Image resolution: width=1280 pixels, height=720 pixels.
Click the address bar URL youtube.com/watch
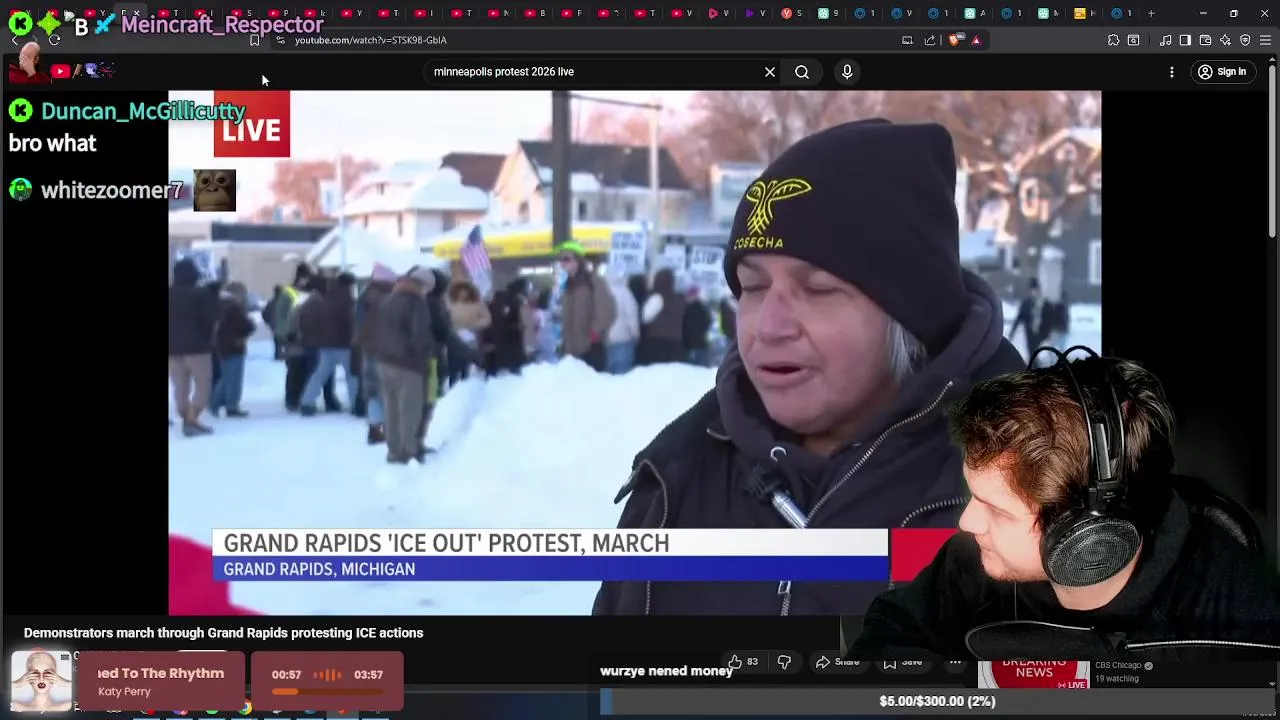click(371, 40)
